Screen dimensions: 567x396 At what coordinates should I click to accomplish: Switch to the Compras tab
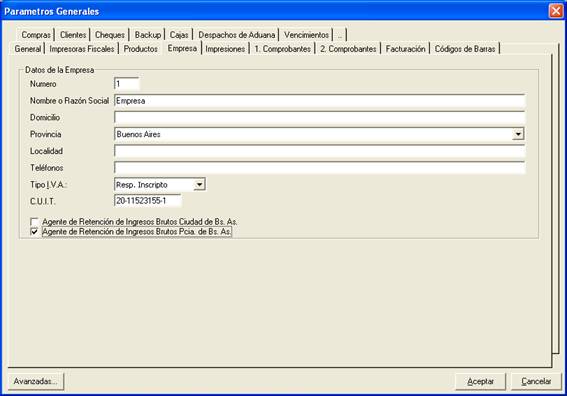(x=36, y=35)
